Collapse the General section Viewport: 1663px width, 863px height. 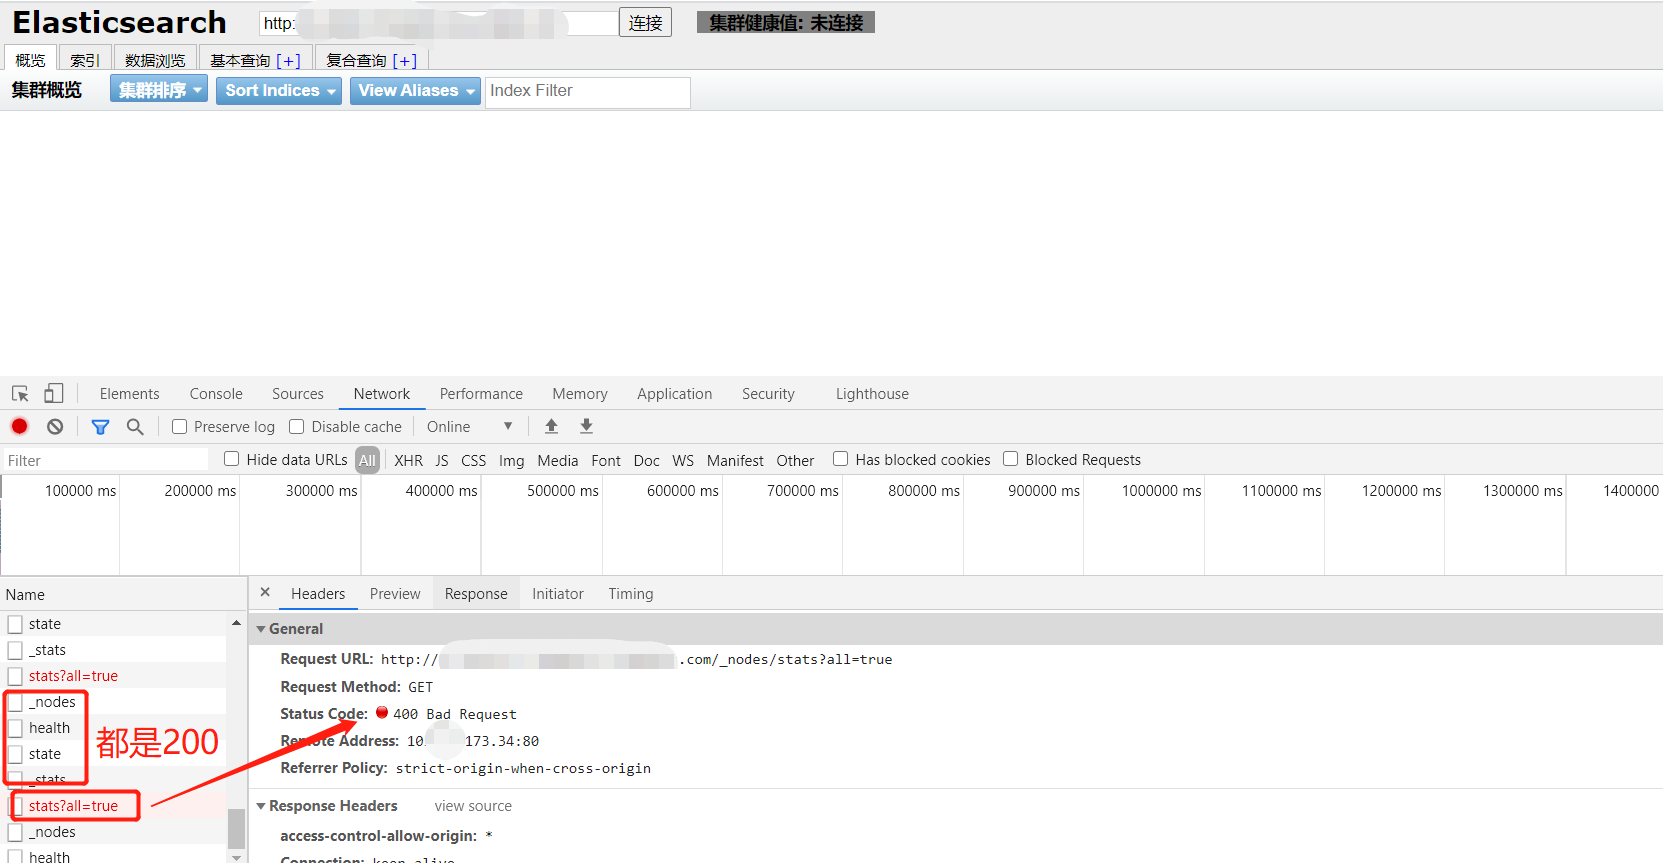point(261,629)
